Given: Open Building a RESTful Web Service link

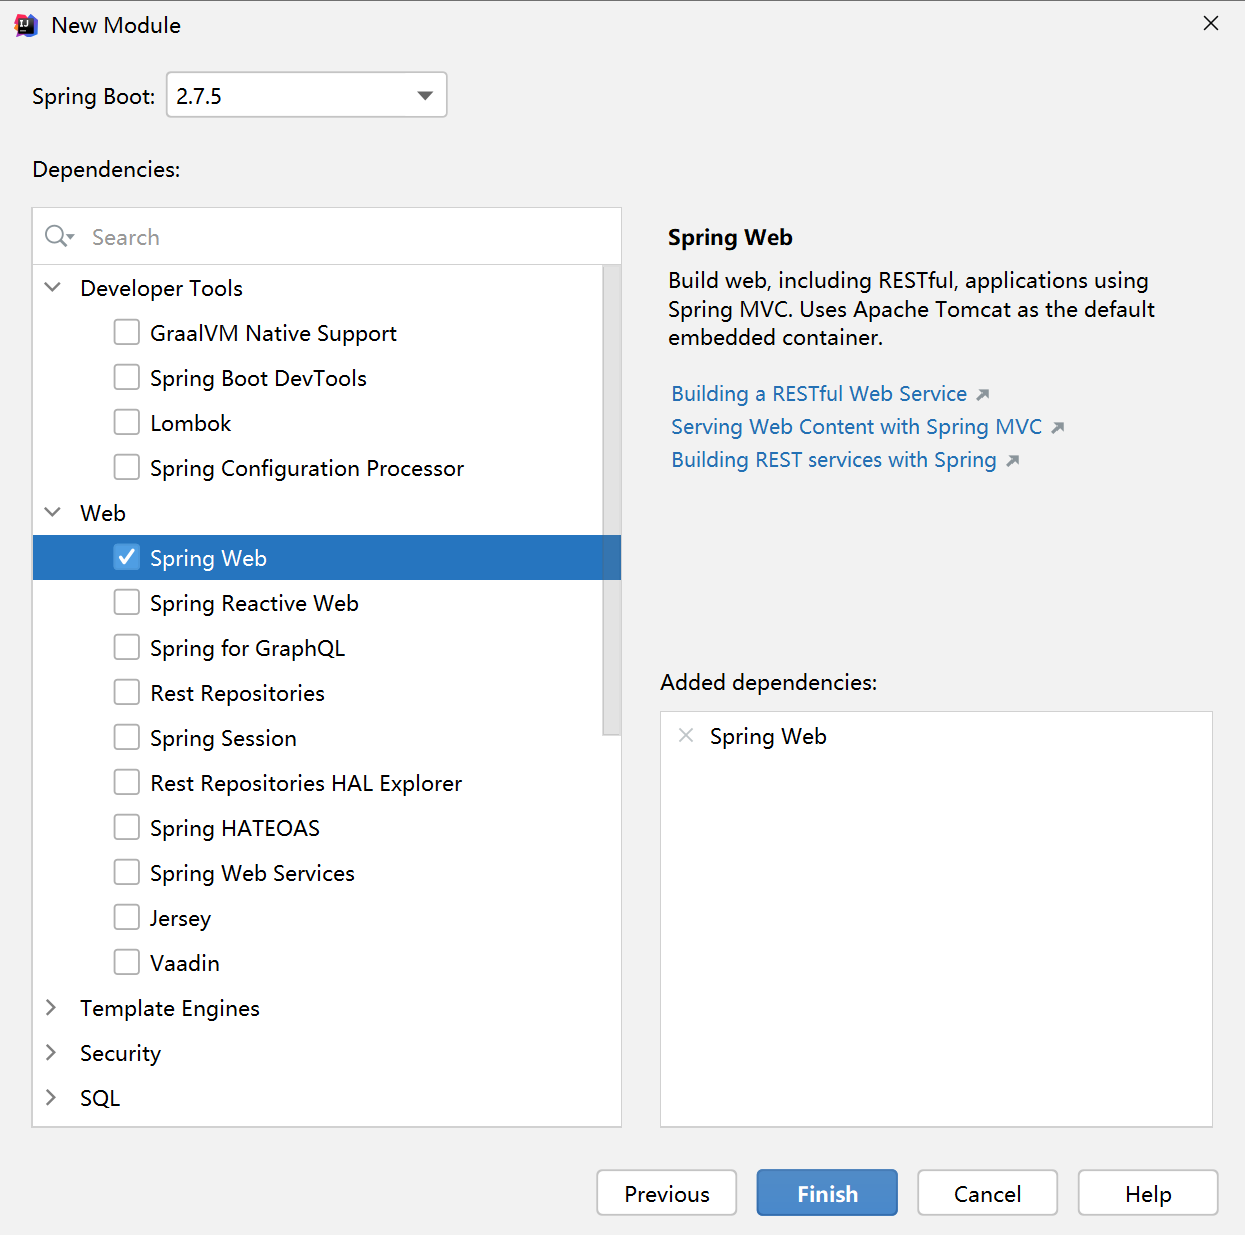Looking at the screenshot, I should [x=819, y=394].
